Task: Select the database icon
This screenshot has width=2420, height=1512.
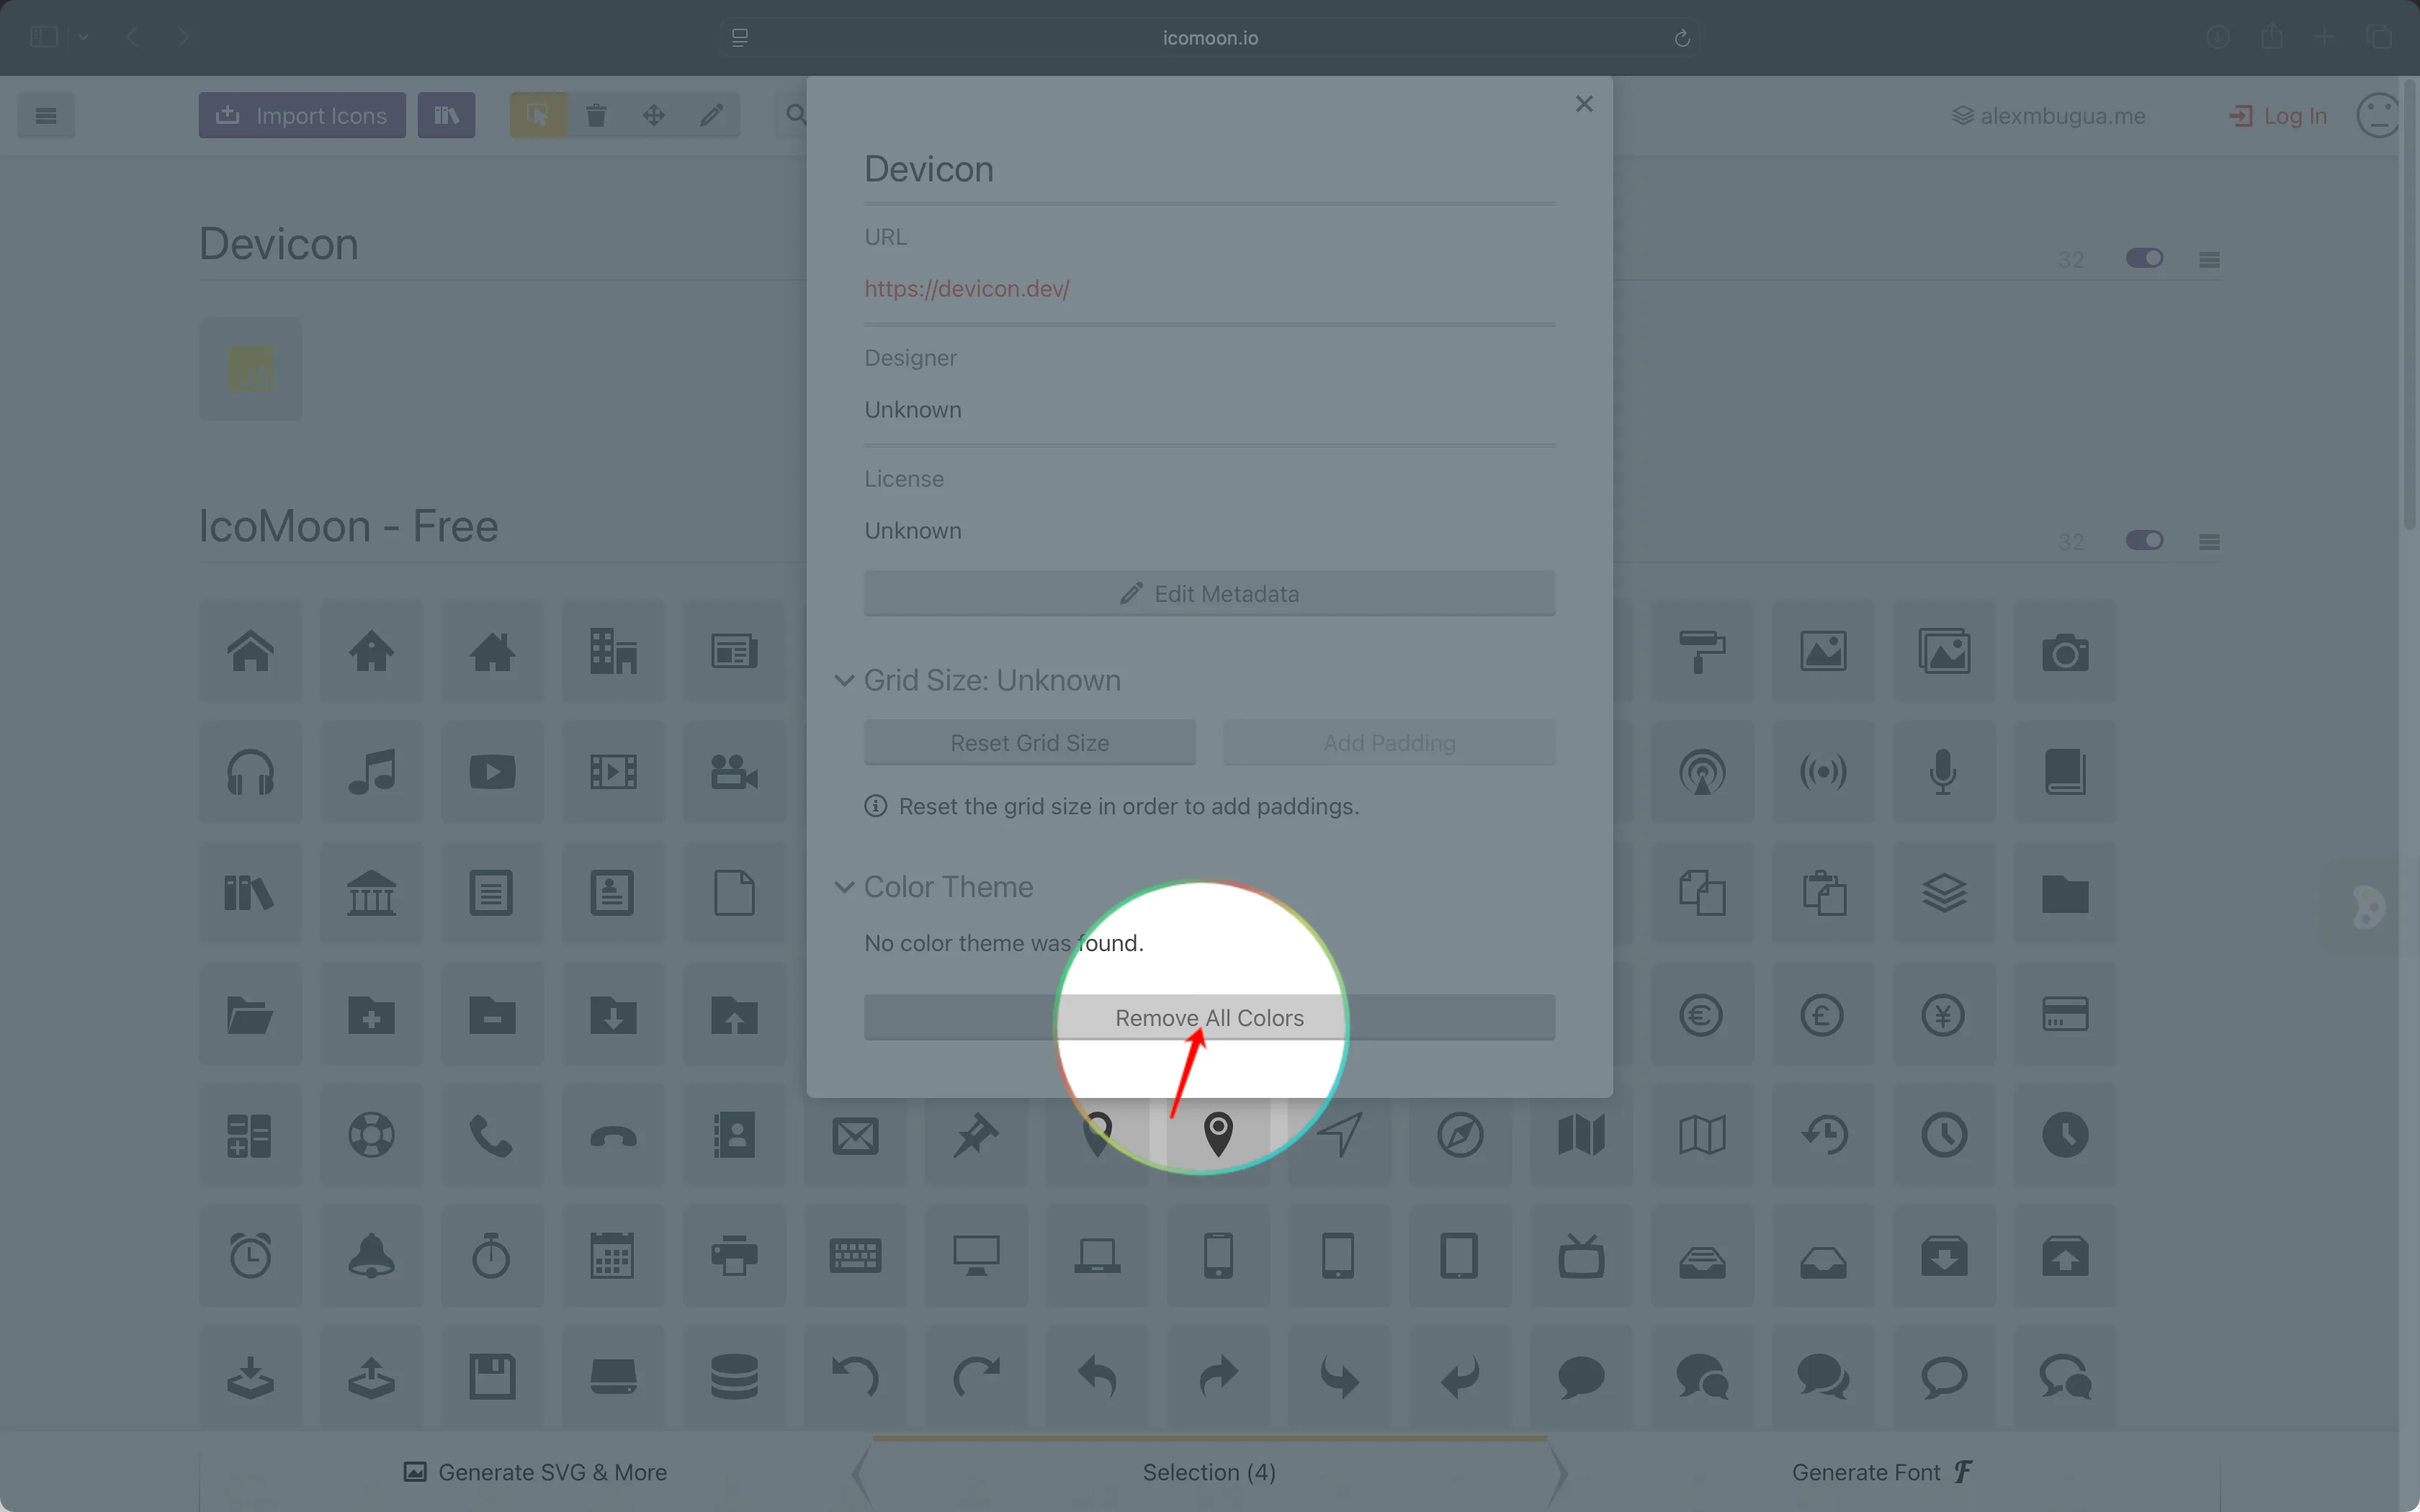Action: coord(734,1378)
